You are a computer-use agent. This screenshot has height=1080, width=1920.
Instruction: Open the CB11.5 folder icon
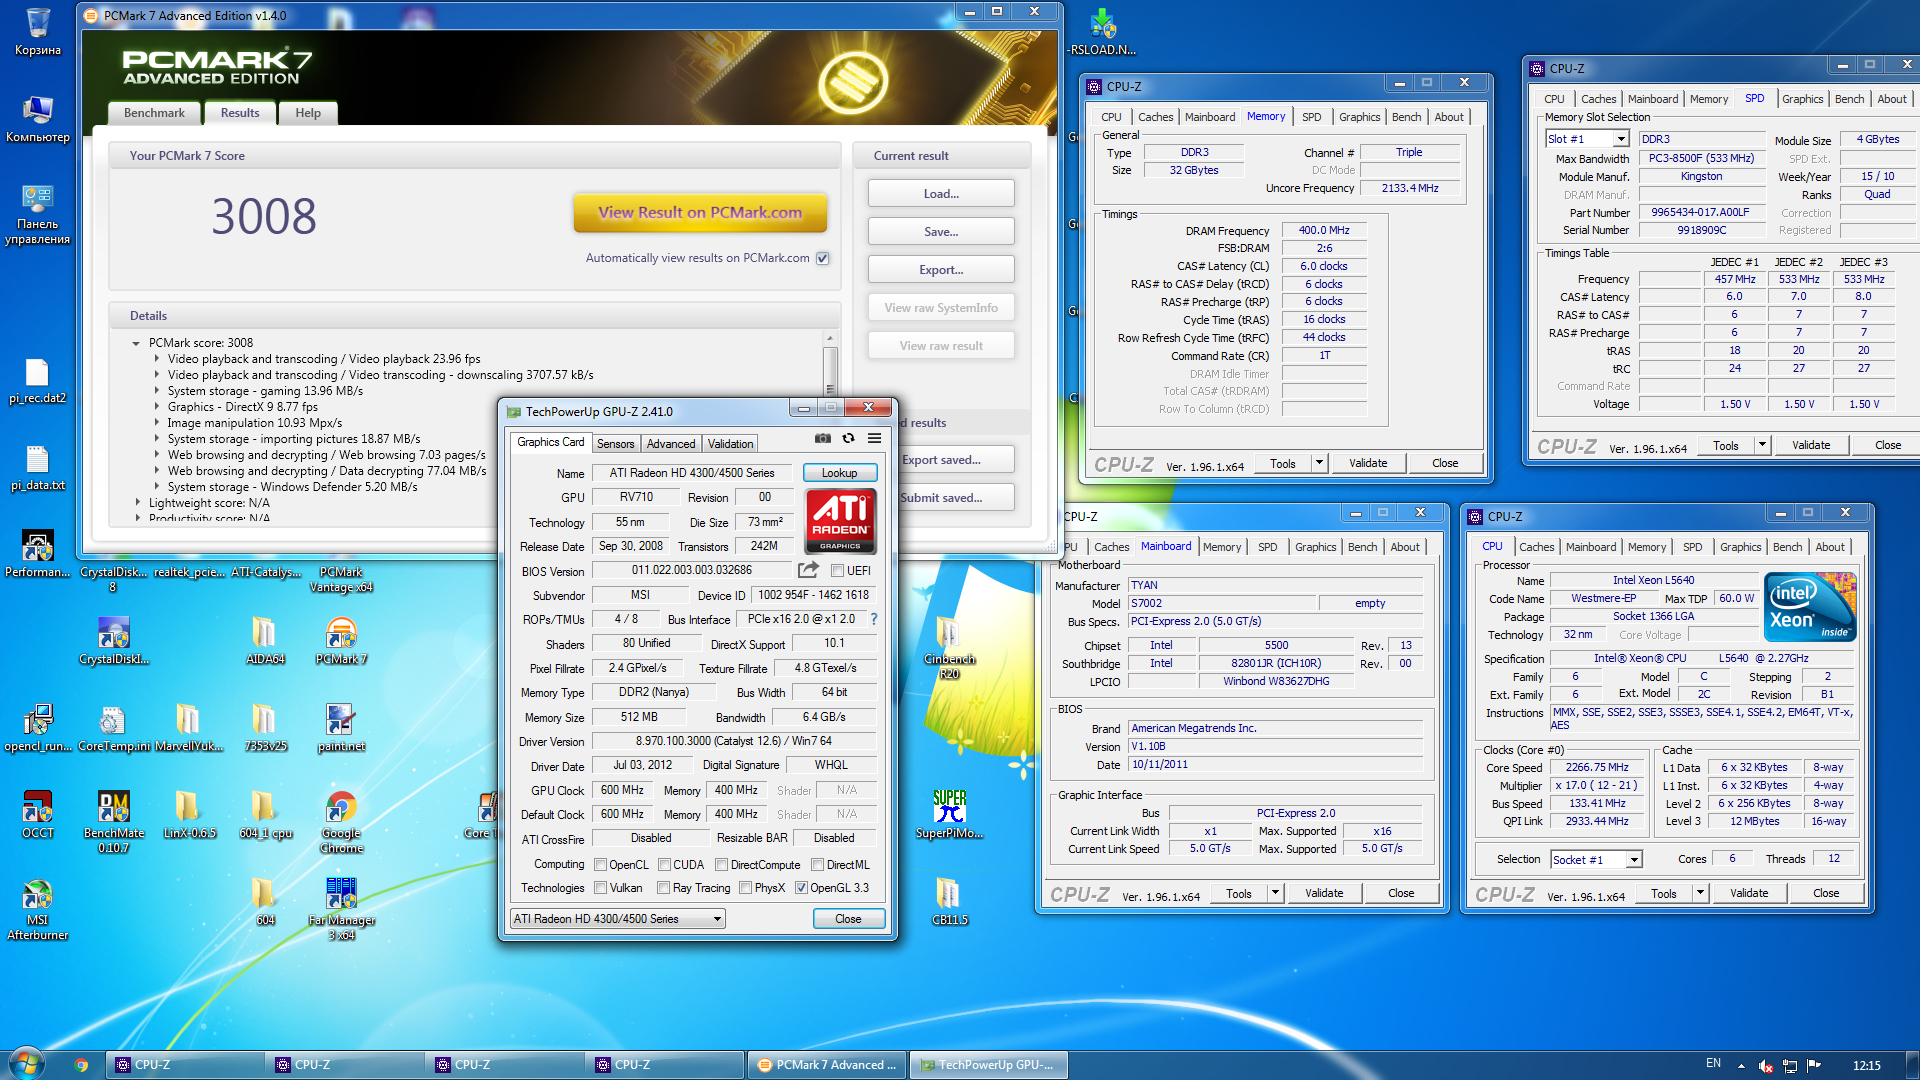[x=949, y=902]
